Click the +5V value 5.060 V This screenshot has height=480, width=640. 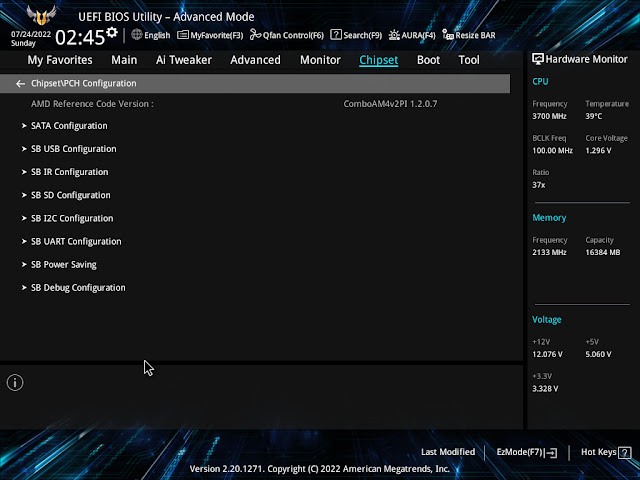coord(598,354)
